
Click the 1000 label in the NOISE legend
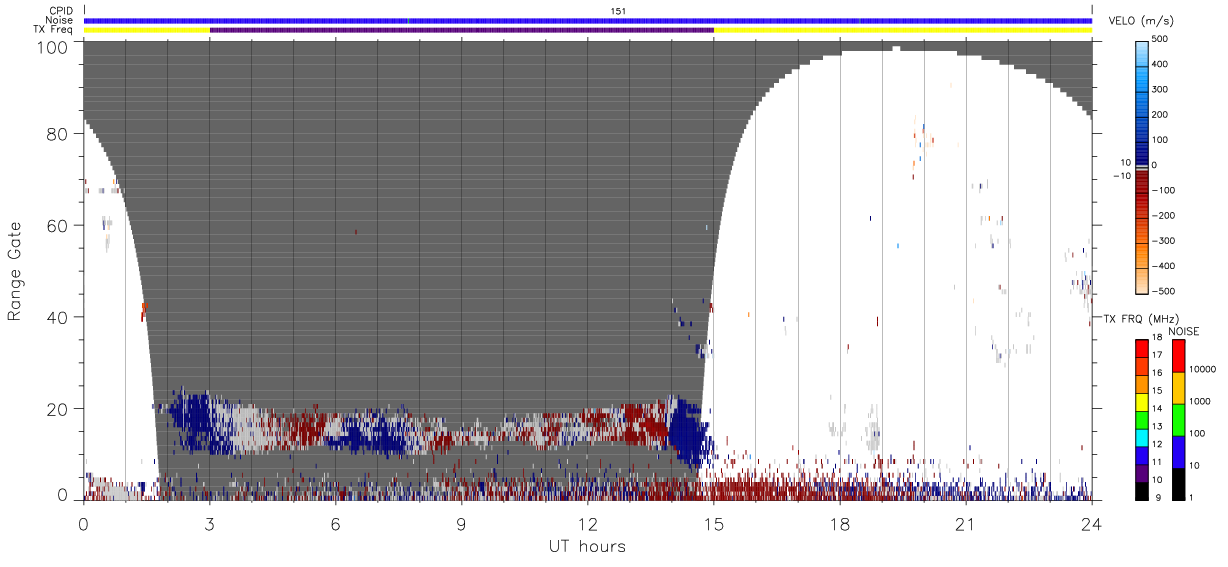click(x=1199, y=401)
